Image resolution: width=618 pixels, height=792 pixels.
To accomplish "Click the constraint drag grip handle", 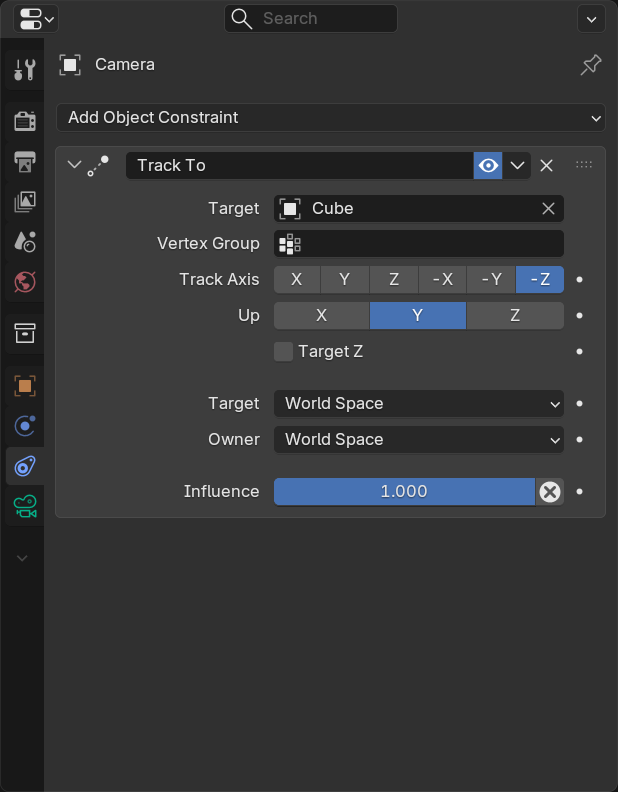I will 584,165.
